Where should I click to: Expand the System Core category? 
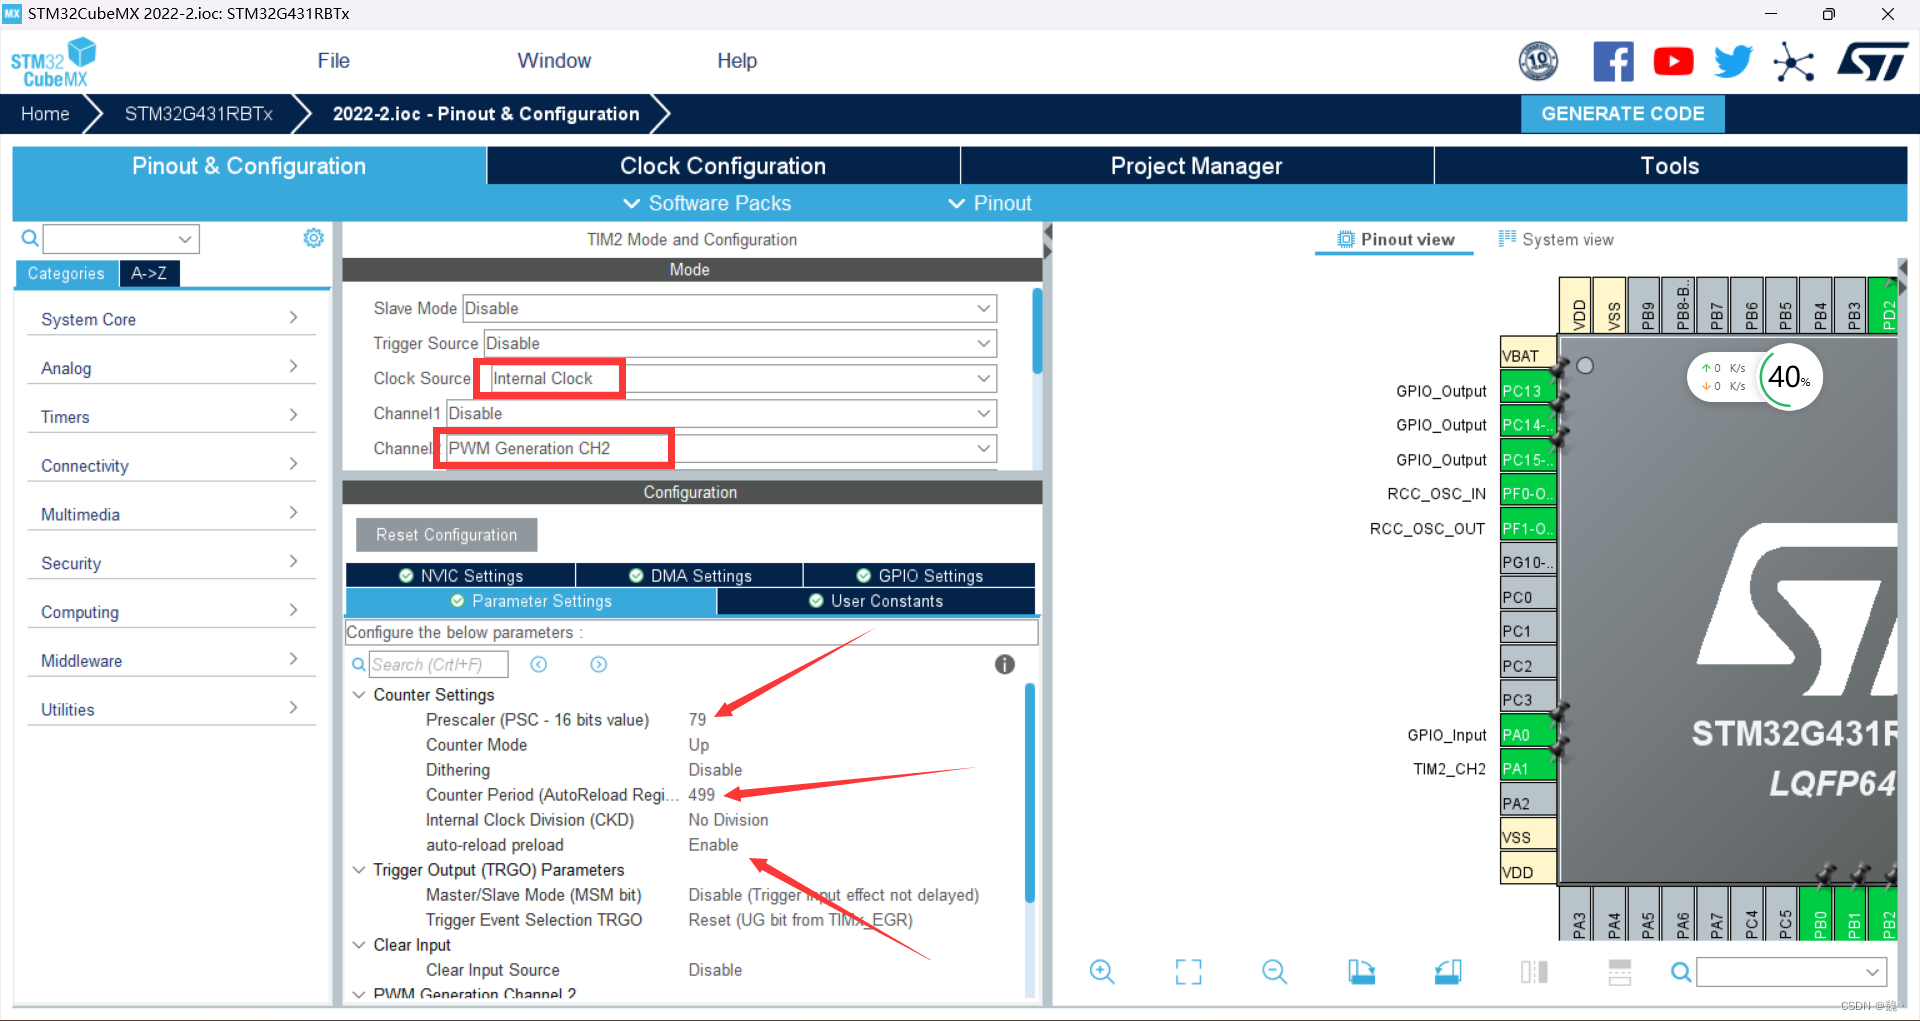[170, 319]
